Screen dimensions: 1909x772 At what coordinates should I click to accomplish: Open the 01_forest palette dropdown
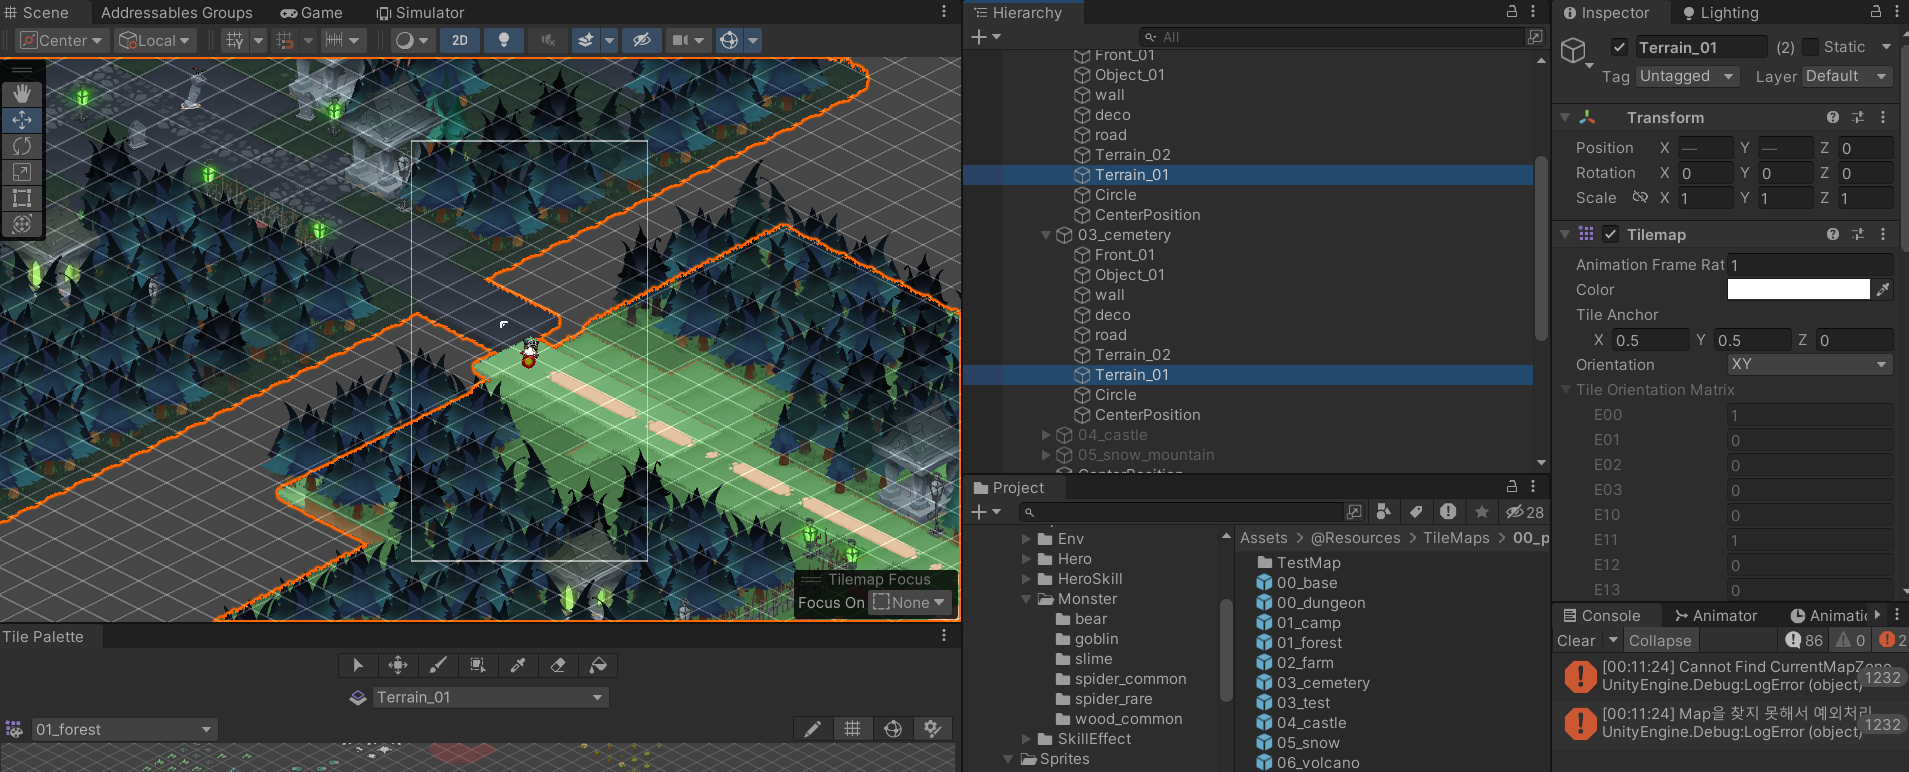click(x=124, y=729)
